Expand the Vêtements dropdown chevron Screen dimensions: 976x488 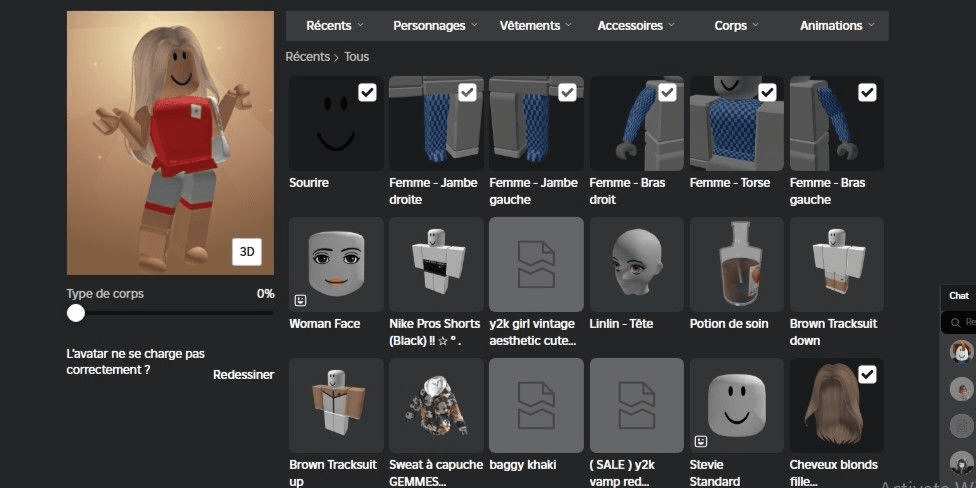[568, 26]
